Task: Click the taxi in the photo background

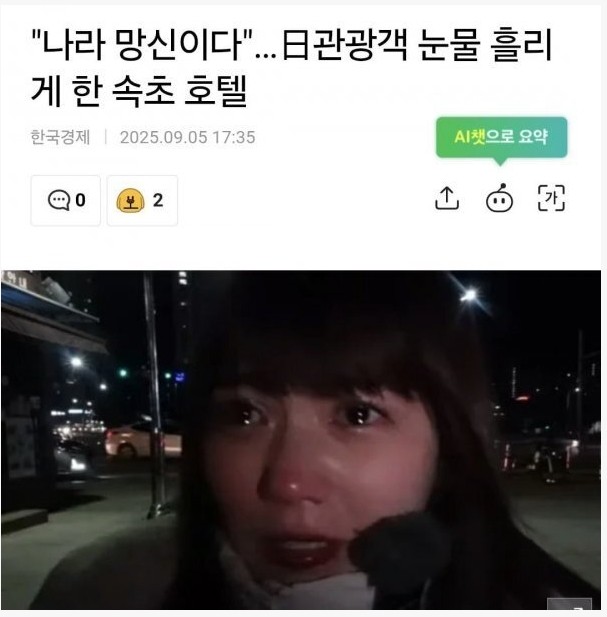Action: coord(143,440)
